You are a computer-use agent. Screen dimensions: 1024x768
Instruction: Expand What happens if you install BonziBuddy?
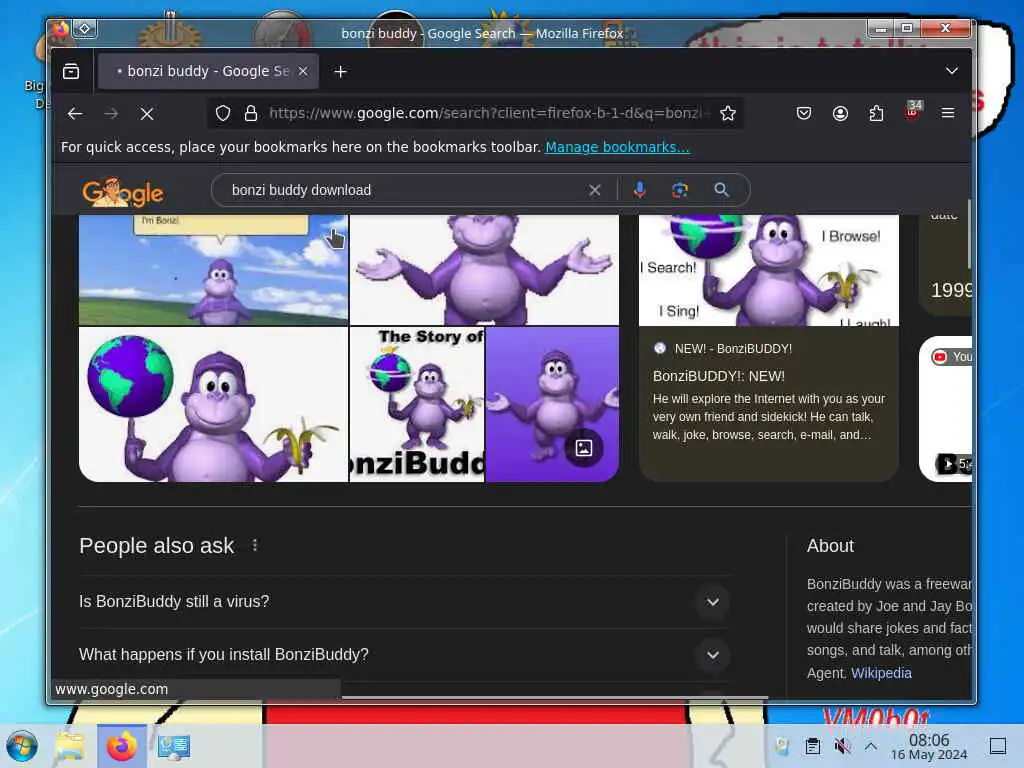point(404,654)
